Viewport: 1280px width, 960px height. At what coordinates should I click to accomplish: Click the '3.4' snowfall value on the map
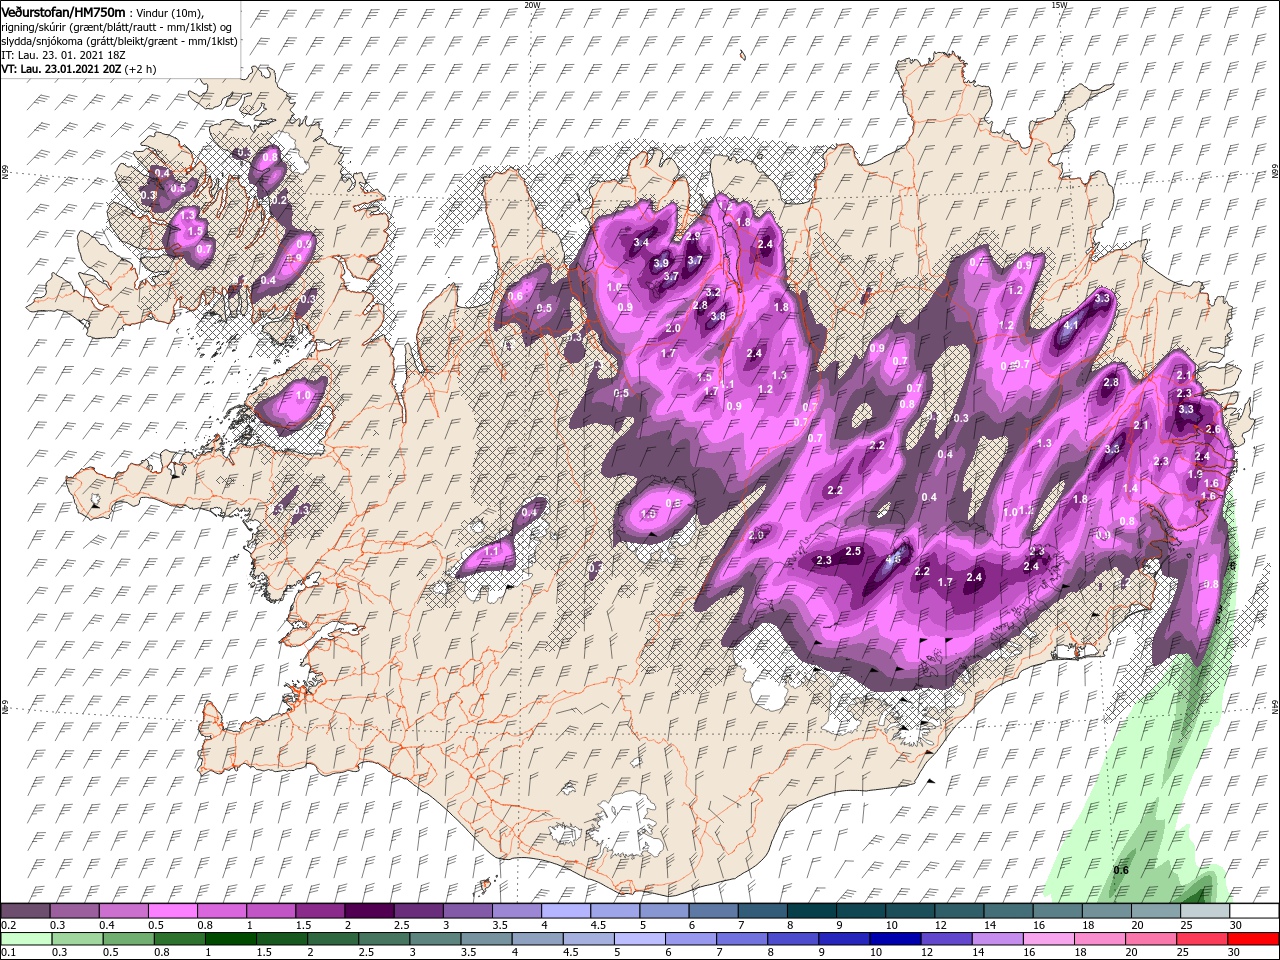[x=641, y=243]
